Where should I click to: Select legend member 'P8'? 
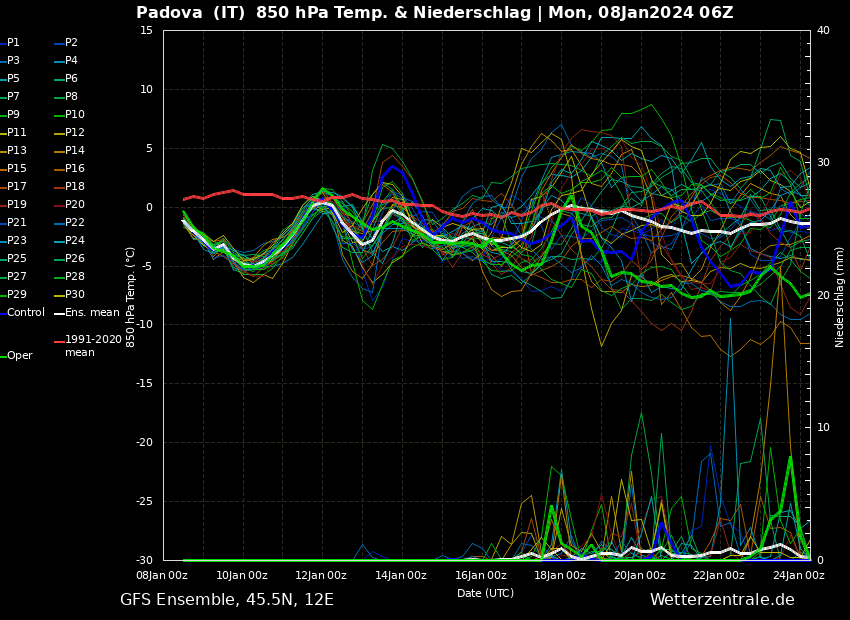[x=72, y=96]
